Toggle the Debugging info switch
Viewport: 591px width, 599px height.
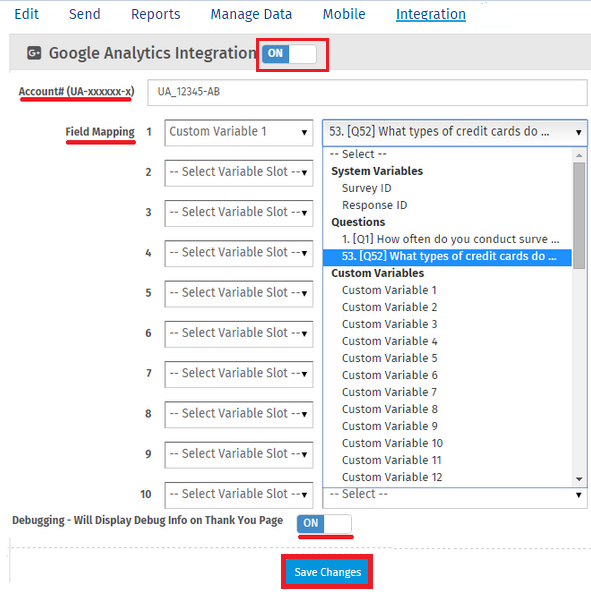324,523
